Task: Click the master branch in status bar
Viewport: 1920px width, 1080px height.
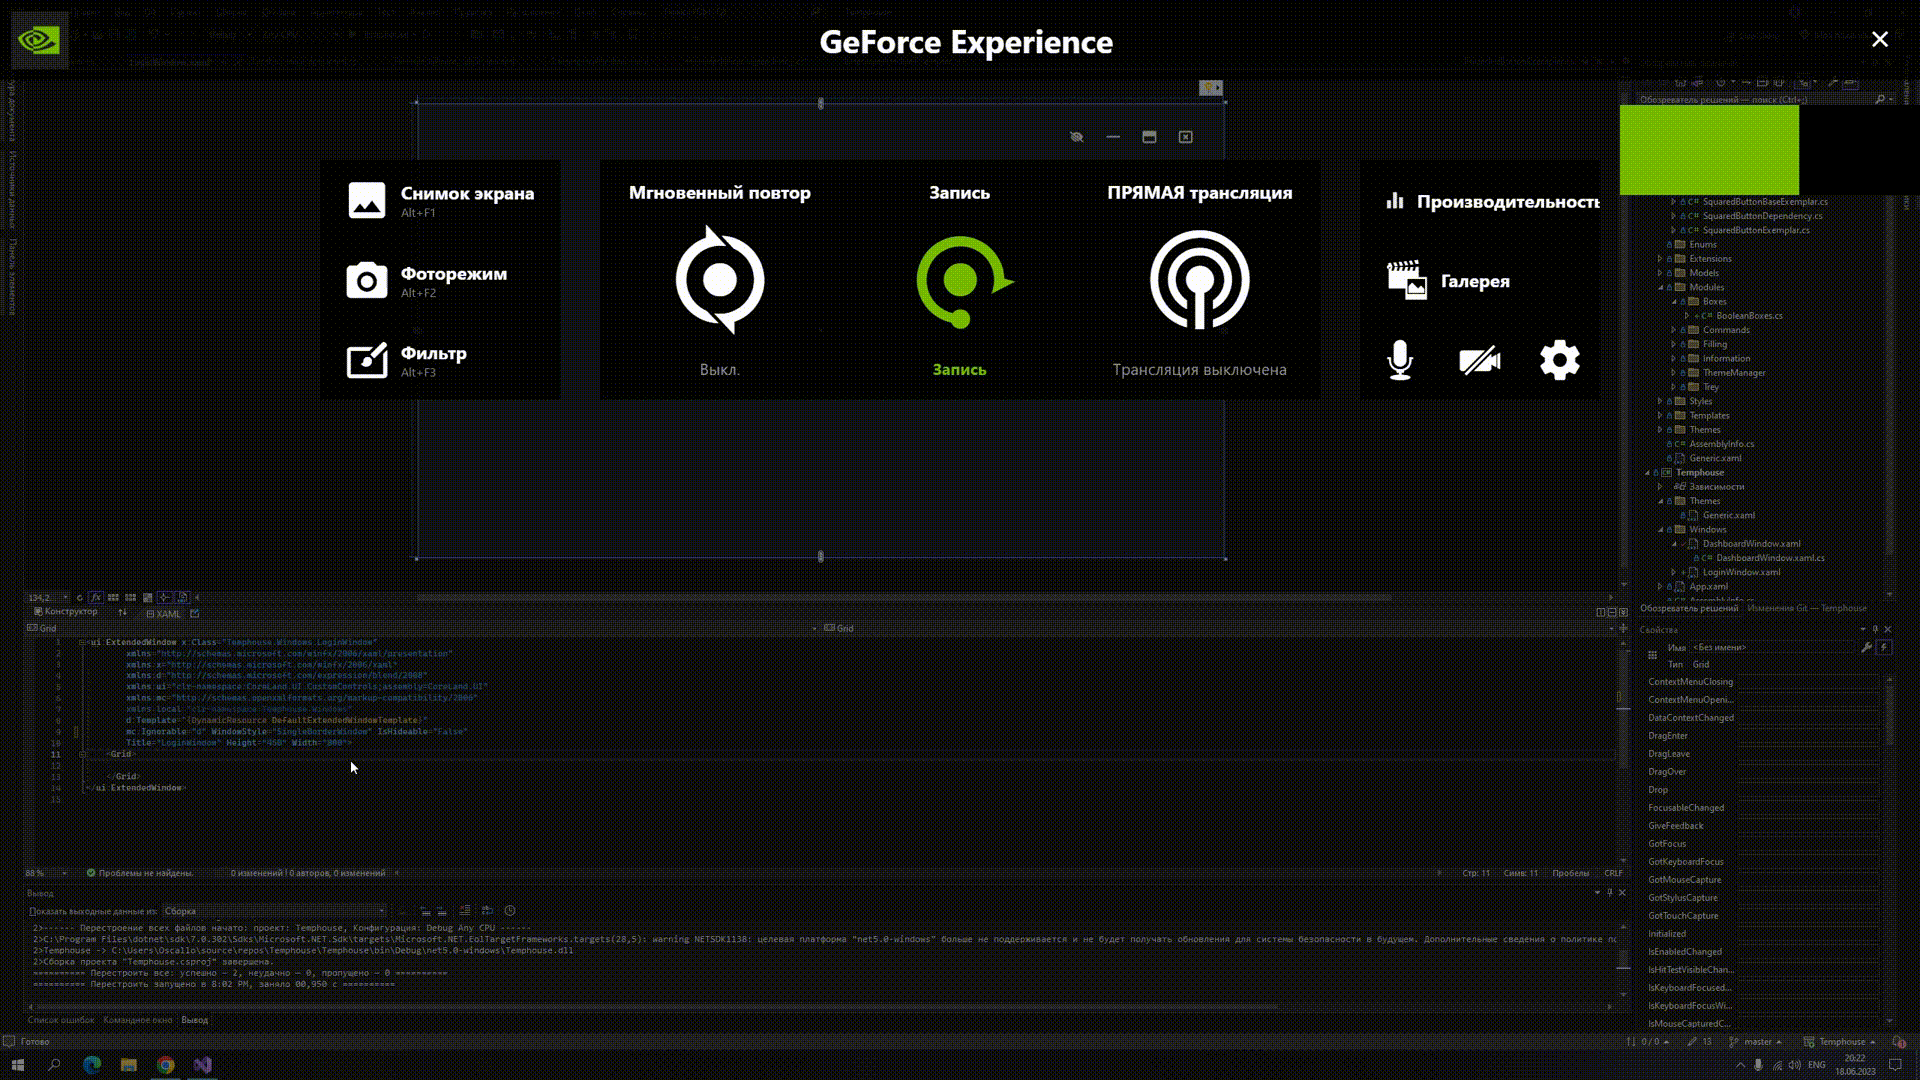Action: [x=1757, y=1042]
